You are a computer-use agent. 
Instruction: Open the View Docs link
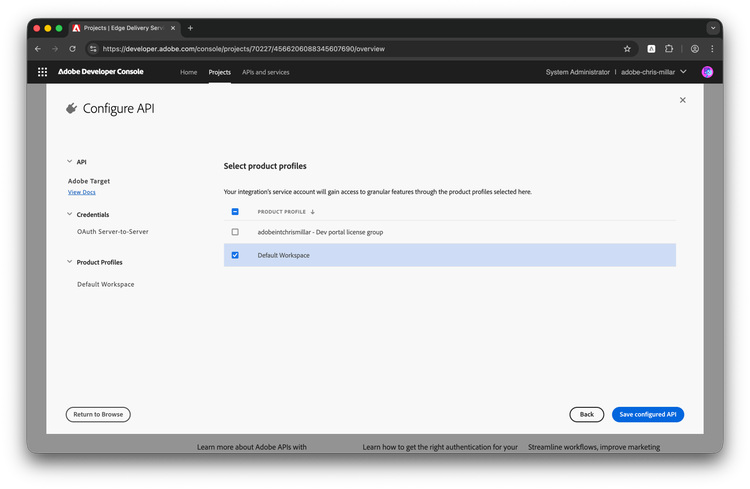(x=82, y=192)
